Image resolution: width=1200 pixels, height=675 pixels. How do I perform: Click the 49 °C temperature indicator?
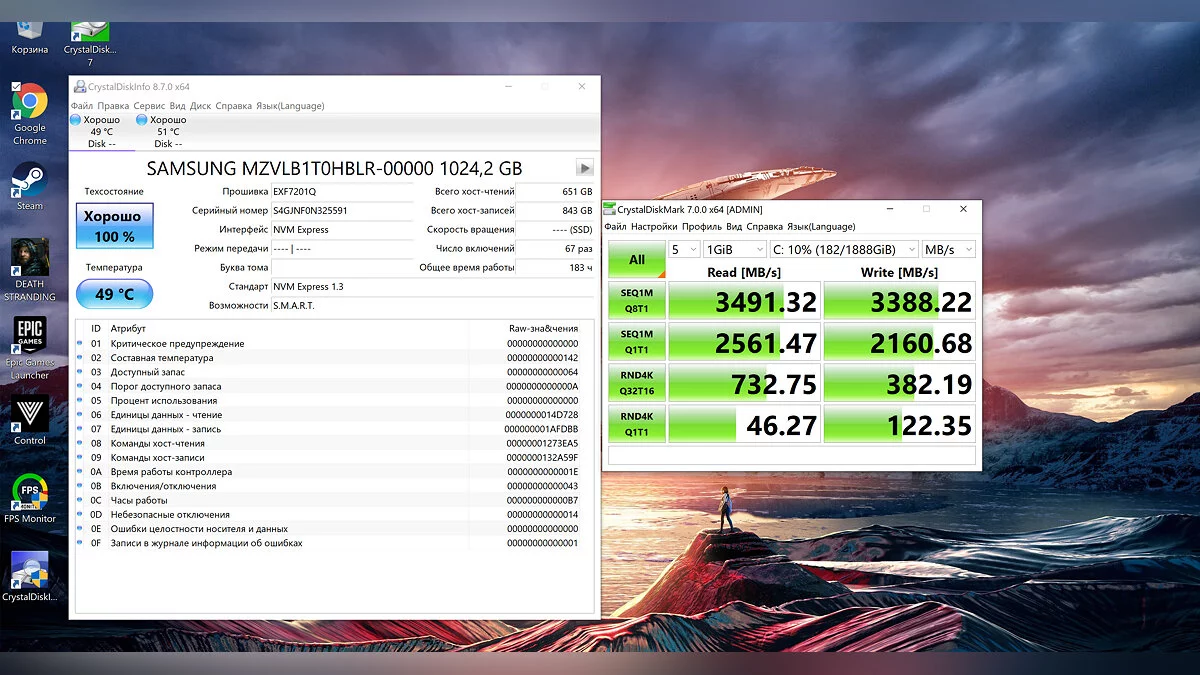point(114,294)
